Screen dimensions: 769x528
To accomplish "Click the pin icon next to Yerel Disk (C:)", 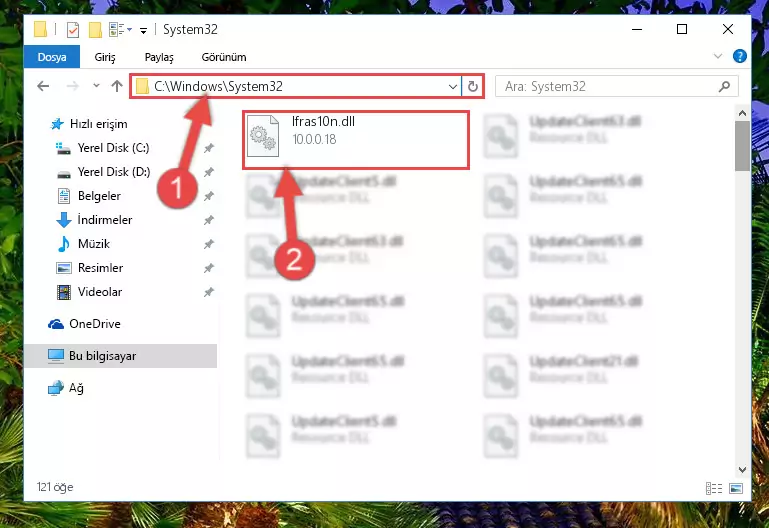I will (209, 148).
